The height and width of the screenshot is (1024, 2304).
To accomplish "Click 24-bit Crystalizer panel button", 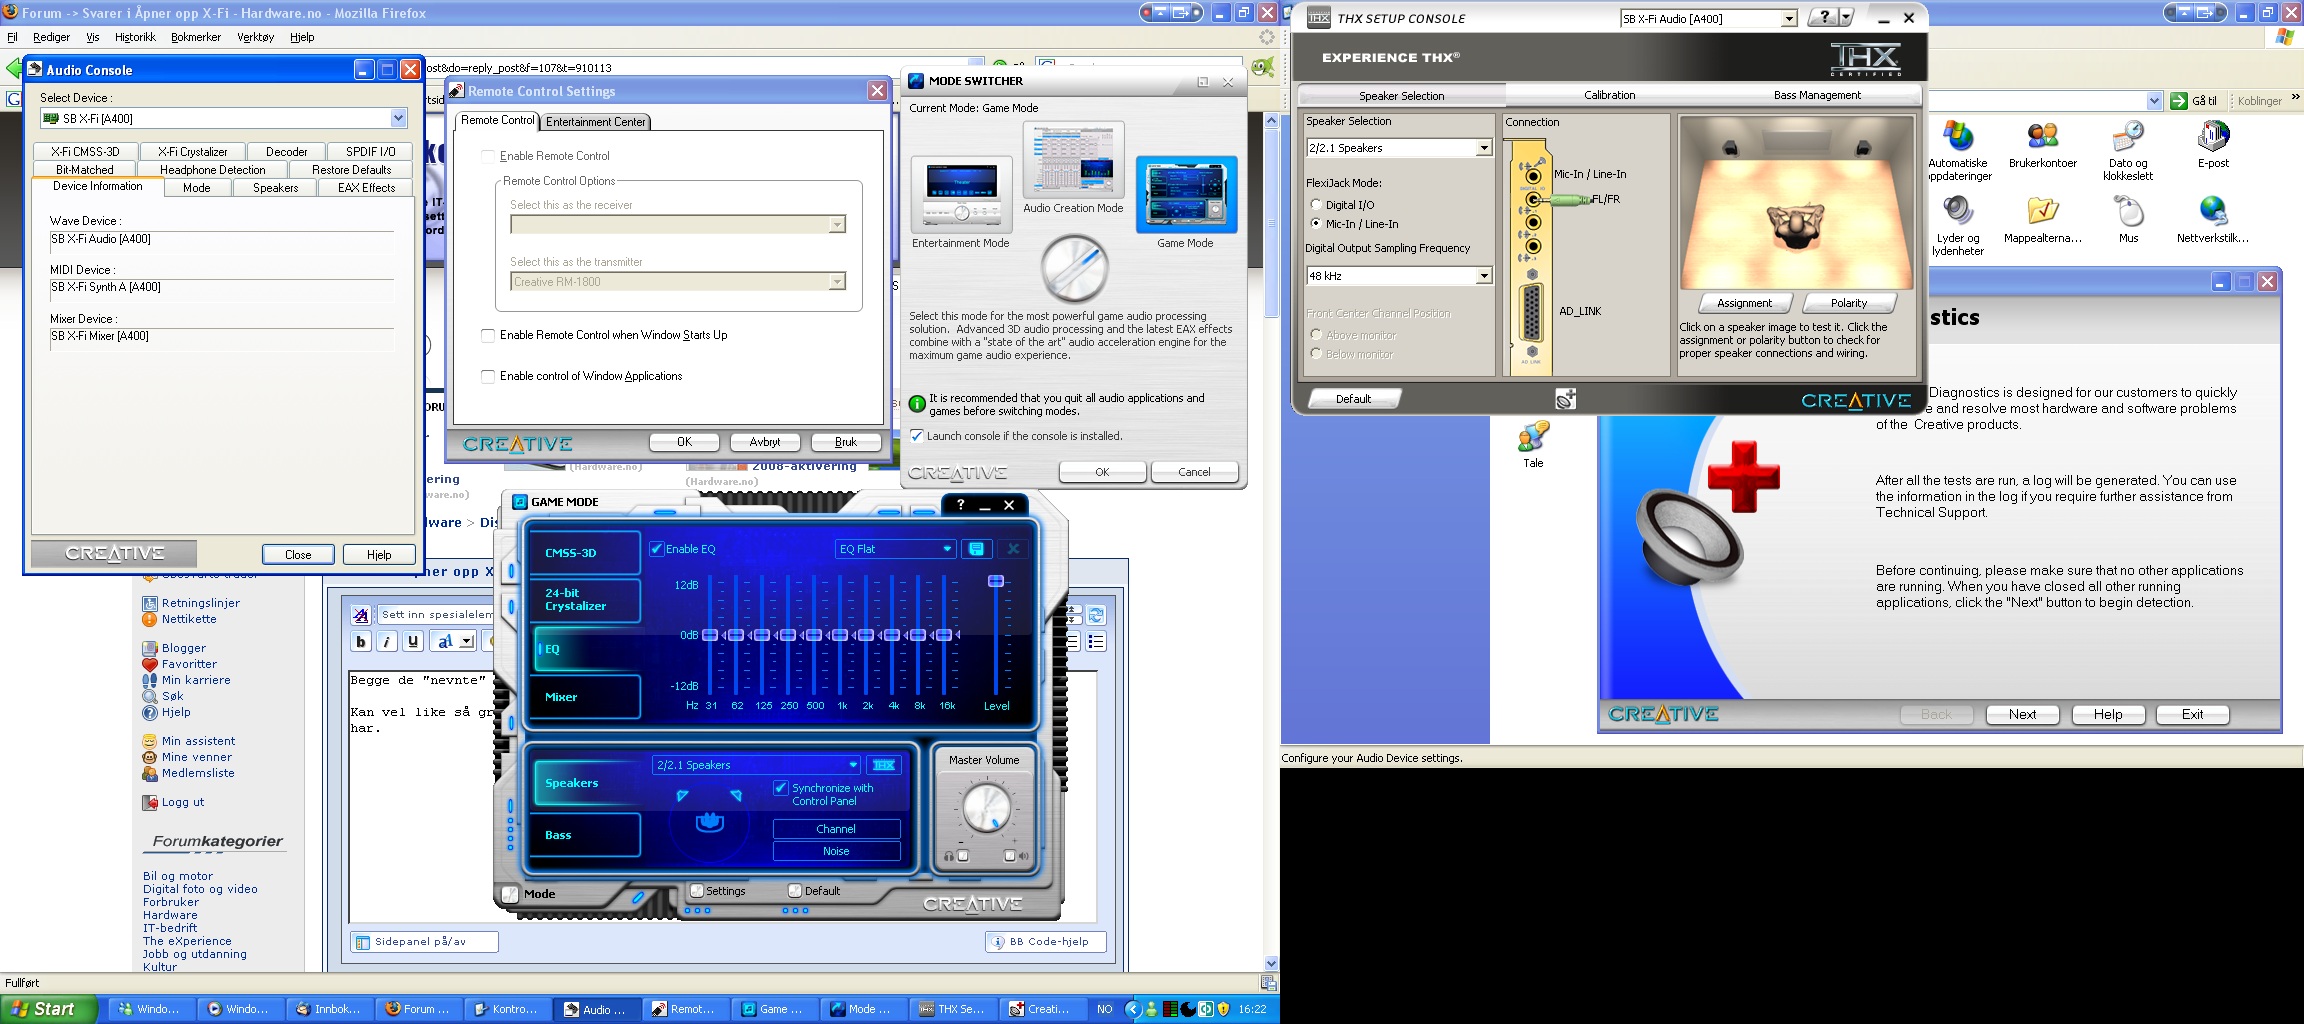I will click(585, 600).
